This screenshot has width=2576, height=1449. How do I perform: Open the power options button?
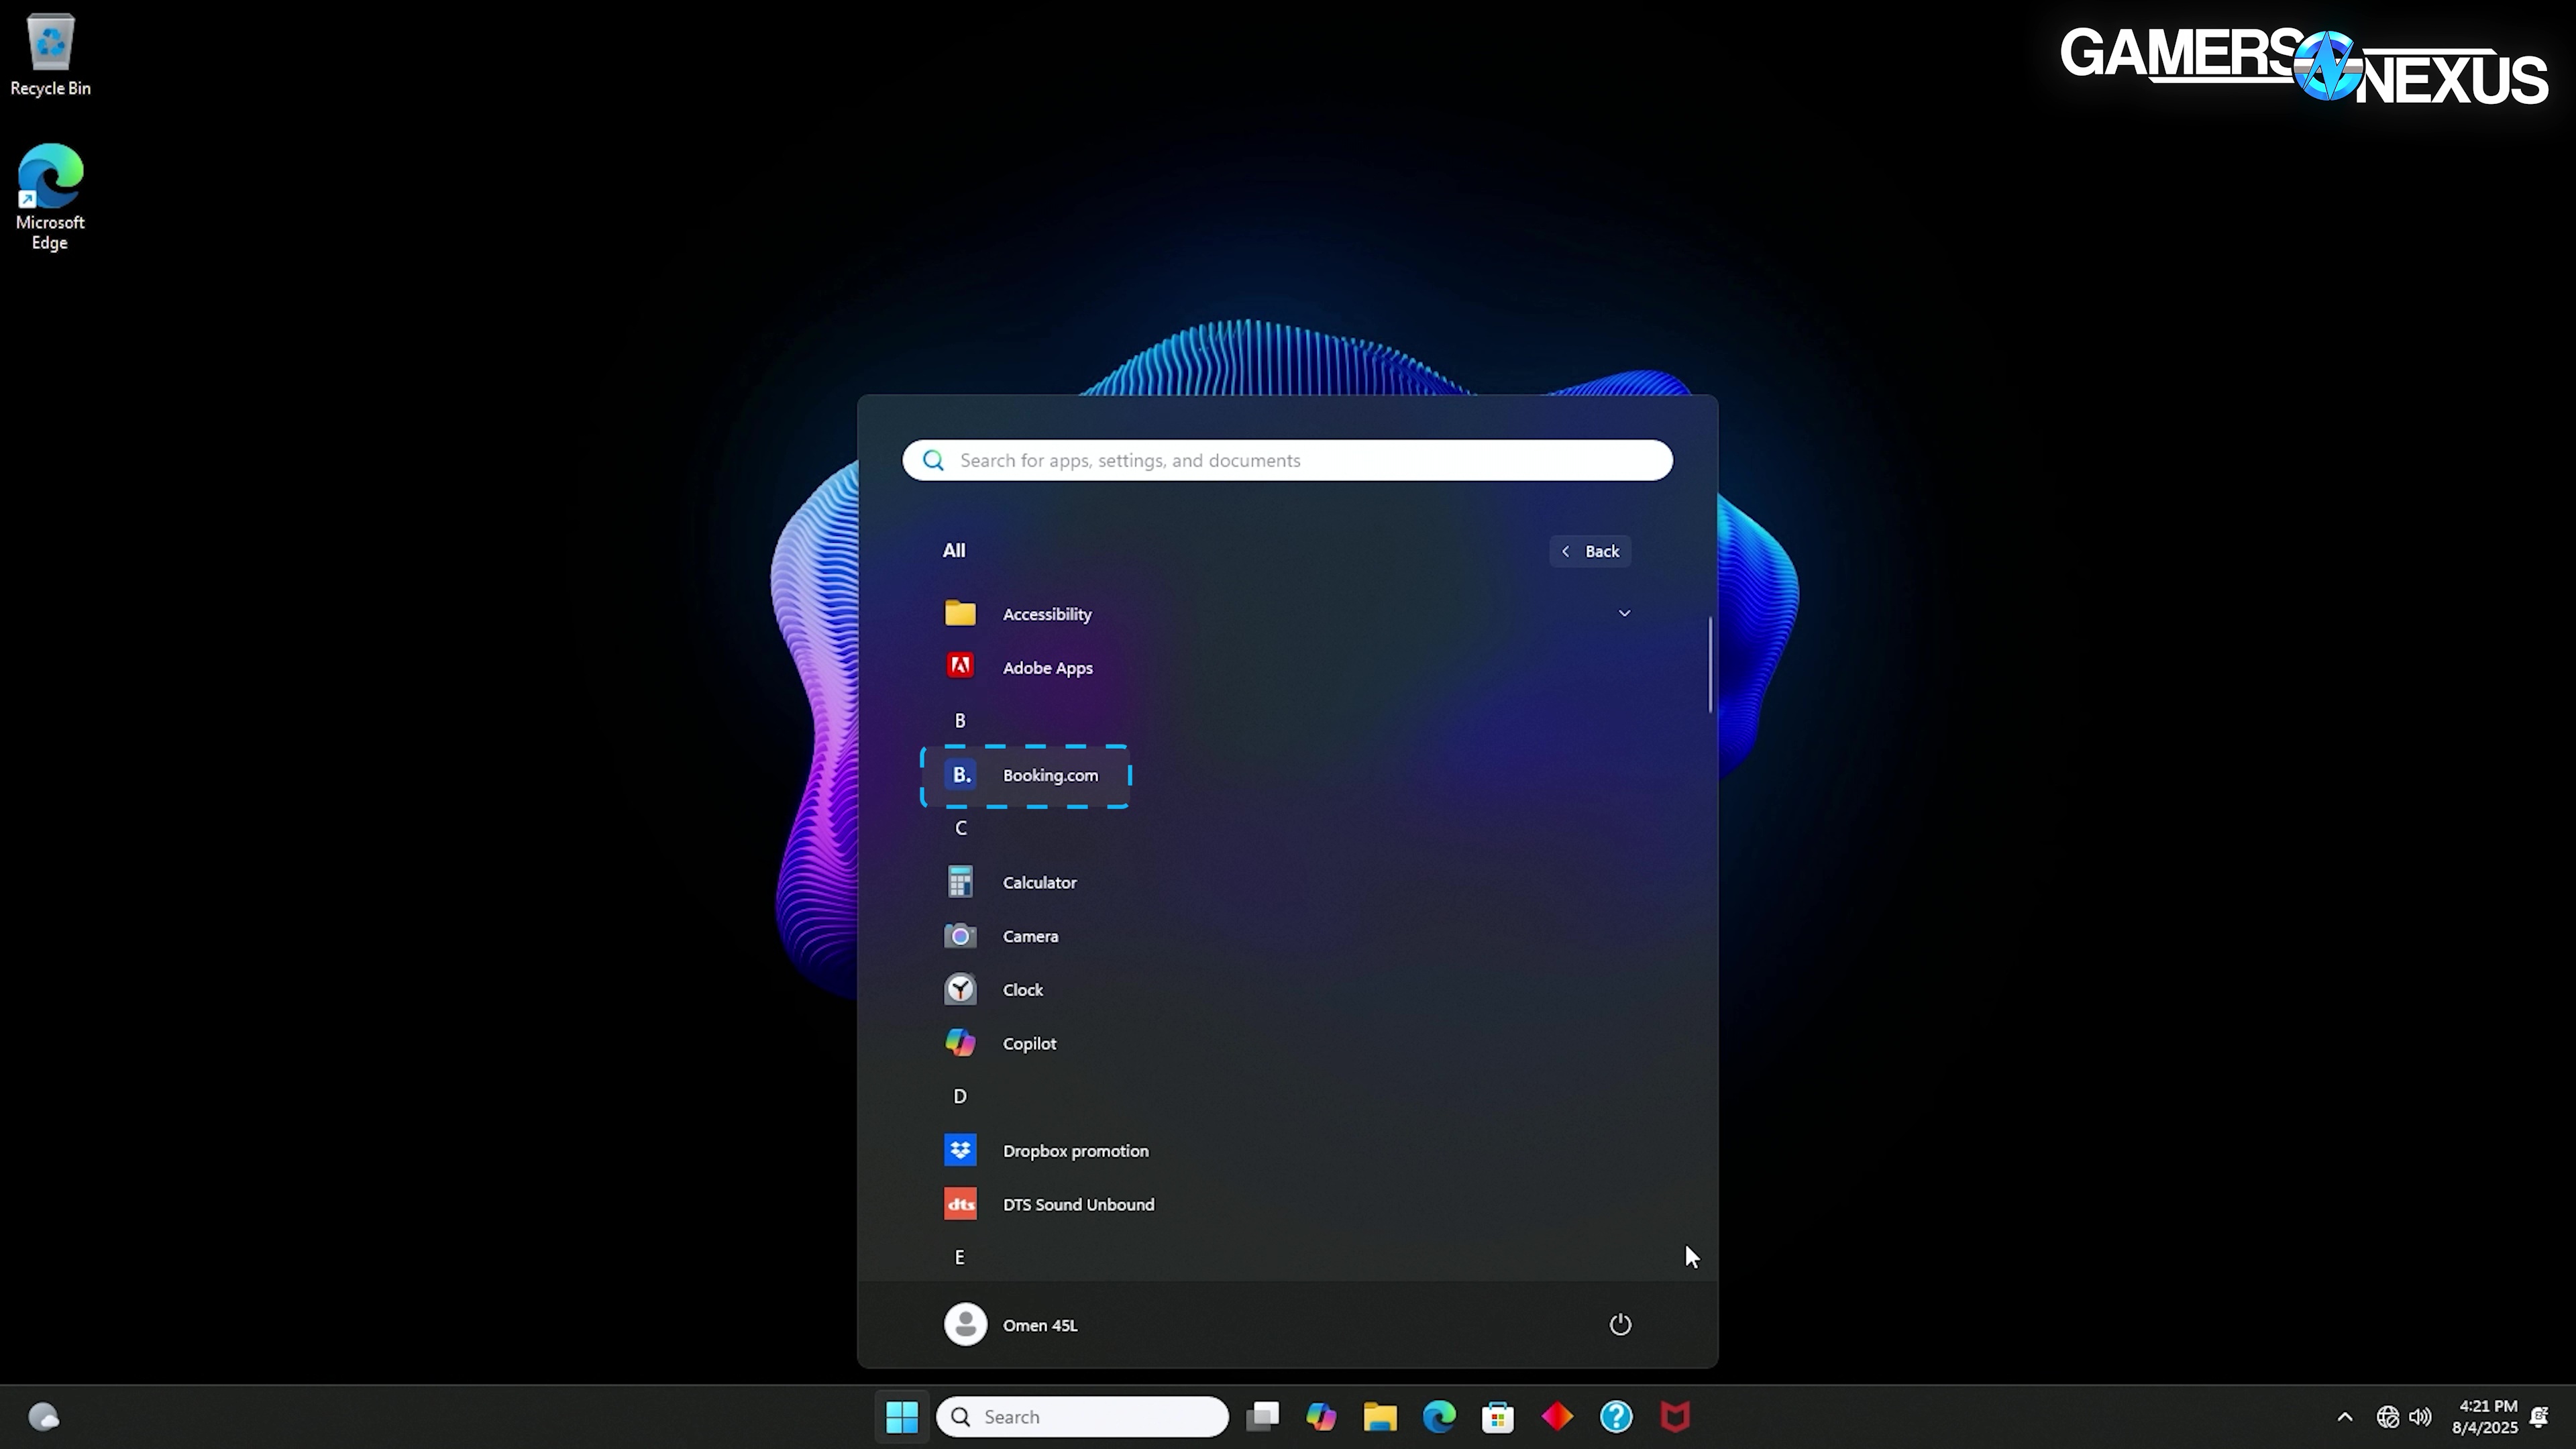pyautogui.click(x=1620, y=1325)
